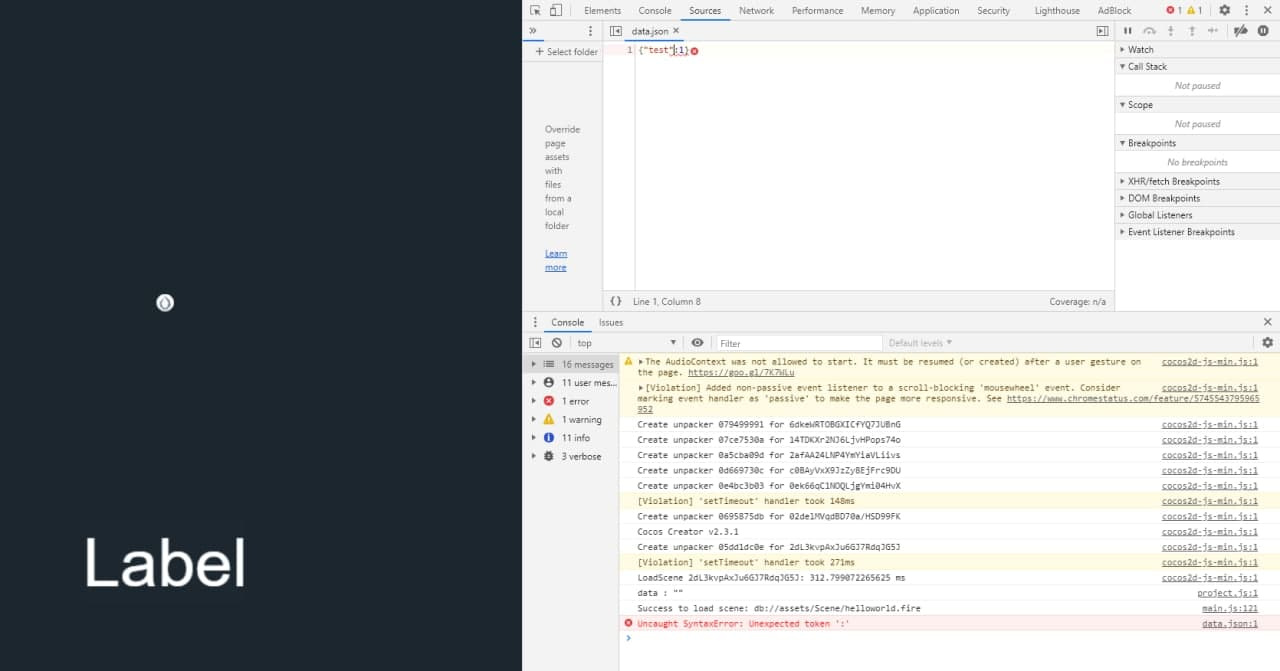This screenshot has width=1280, height=671.
Task: Open the Sources navigator three-dot menu
Action: click(x=590, y=31)
